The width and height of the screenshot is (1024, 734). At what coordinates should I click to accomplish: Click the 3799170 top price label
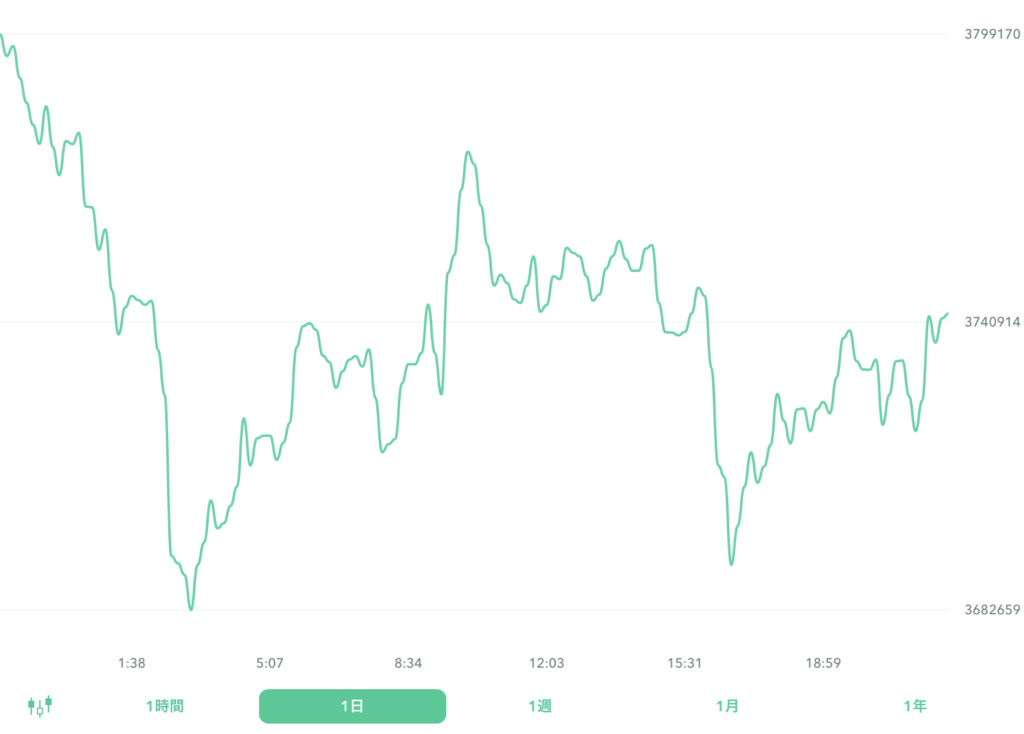click(x=992, y=34)
